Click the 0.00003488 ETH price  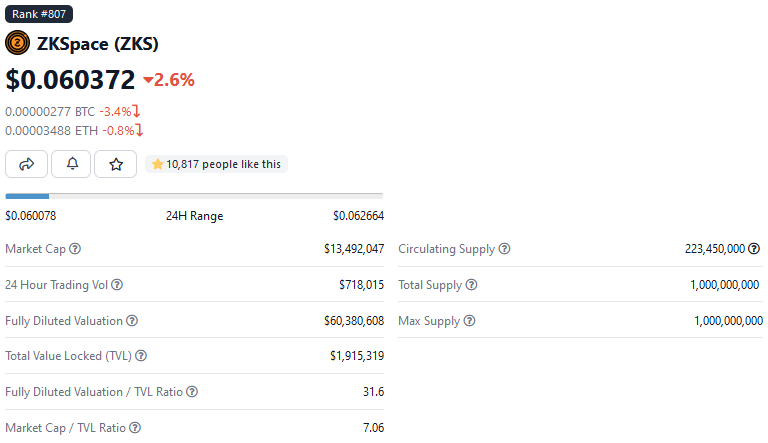(51, 131)
